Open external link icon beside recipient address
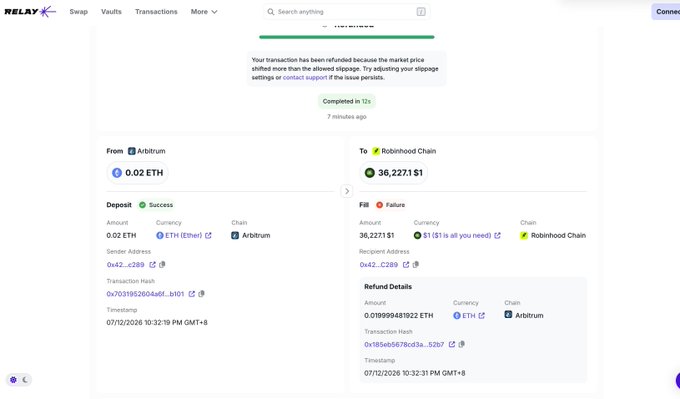 406,265
